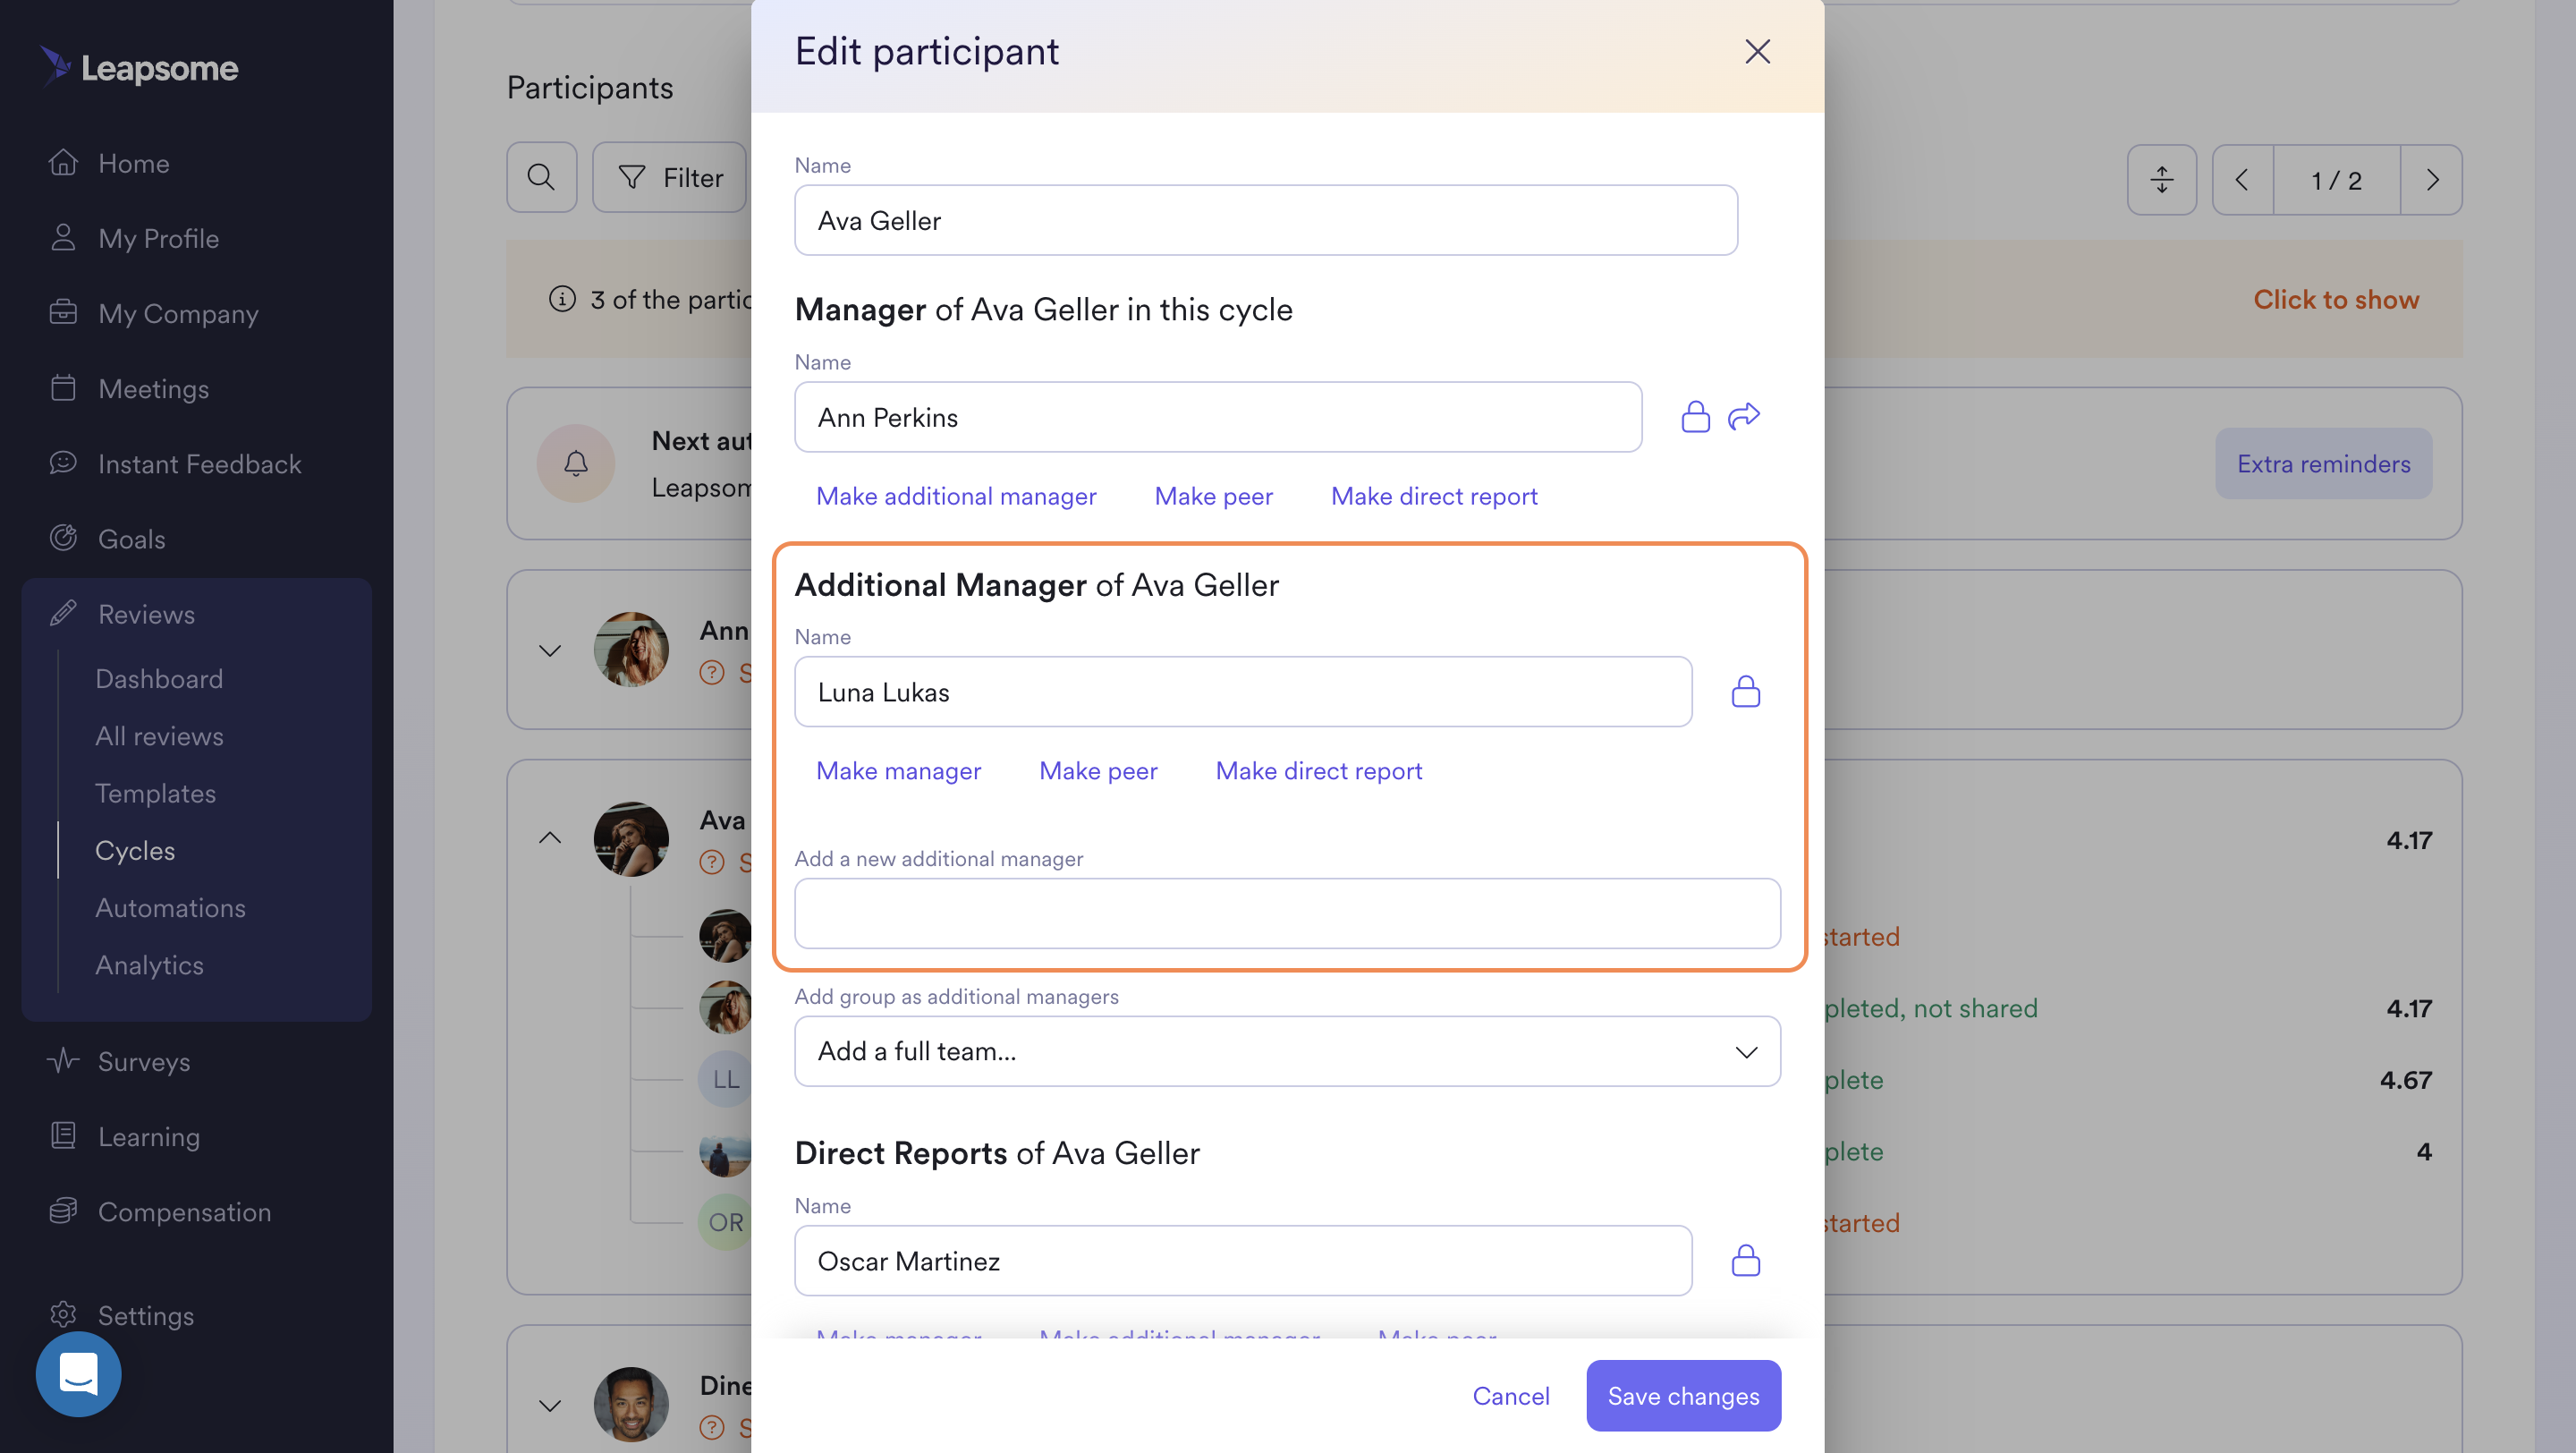Click the reminder bell icon

pyautogui.click(x=576, y=463)
